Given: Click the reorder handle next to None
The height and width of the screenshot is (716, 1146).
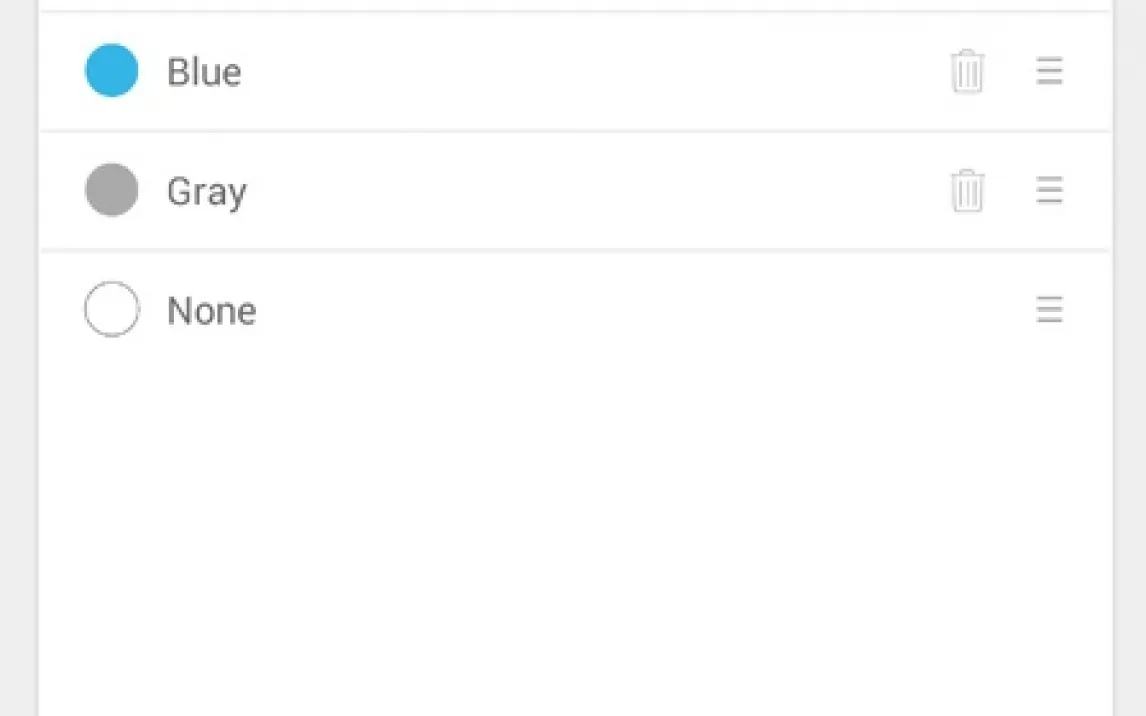Looking at the screenshot, I should pyautogui.click(x=1049, y=310).
